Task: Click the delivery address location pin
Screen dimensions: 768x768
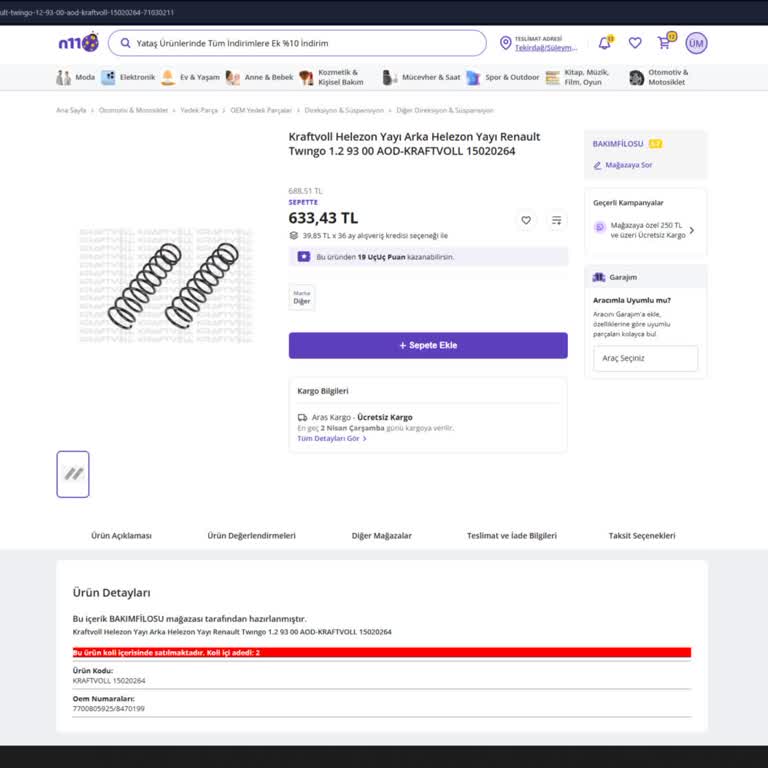Action: pyautogui.click(x=505, y=43)
